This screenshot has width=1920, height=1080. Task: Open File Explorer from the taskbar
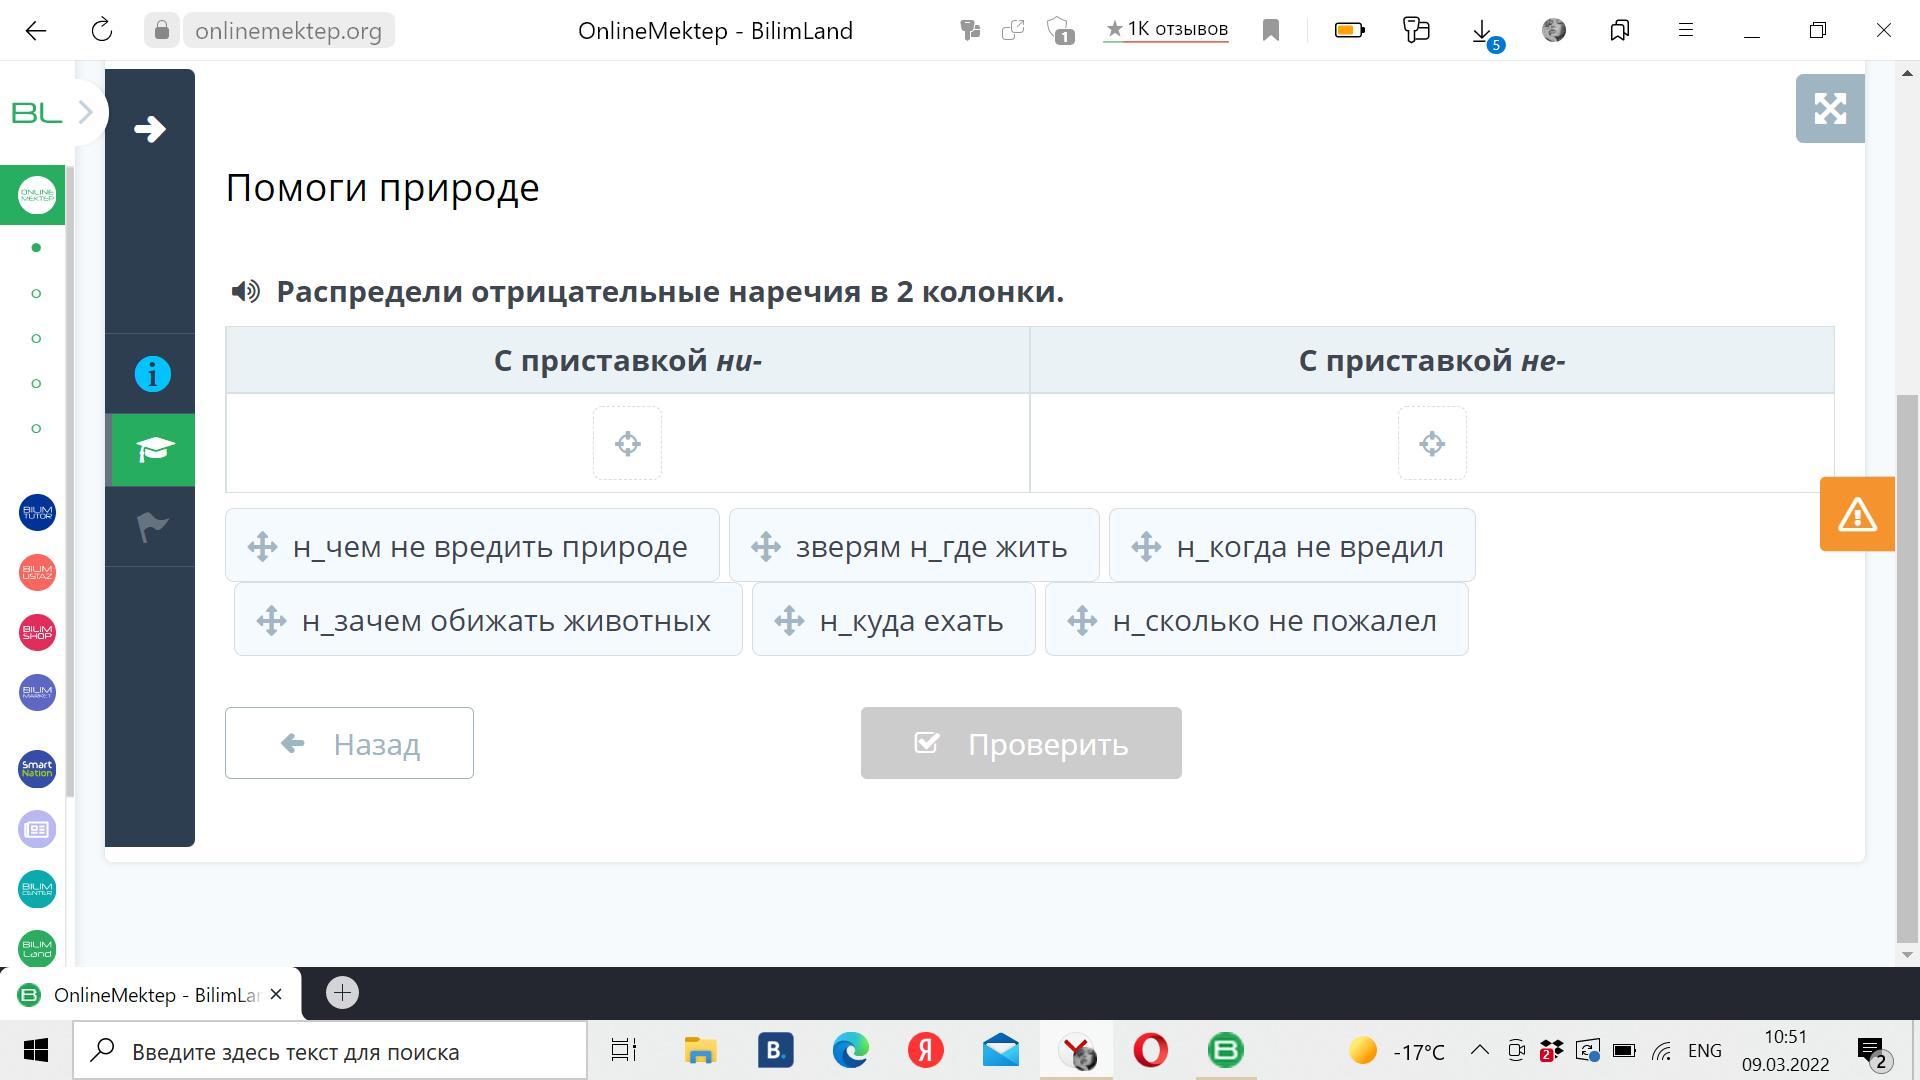tap(700, 1051)
